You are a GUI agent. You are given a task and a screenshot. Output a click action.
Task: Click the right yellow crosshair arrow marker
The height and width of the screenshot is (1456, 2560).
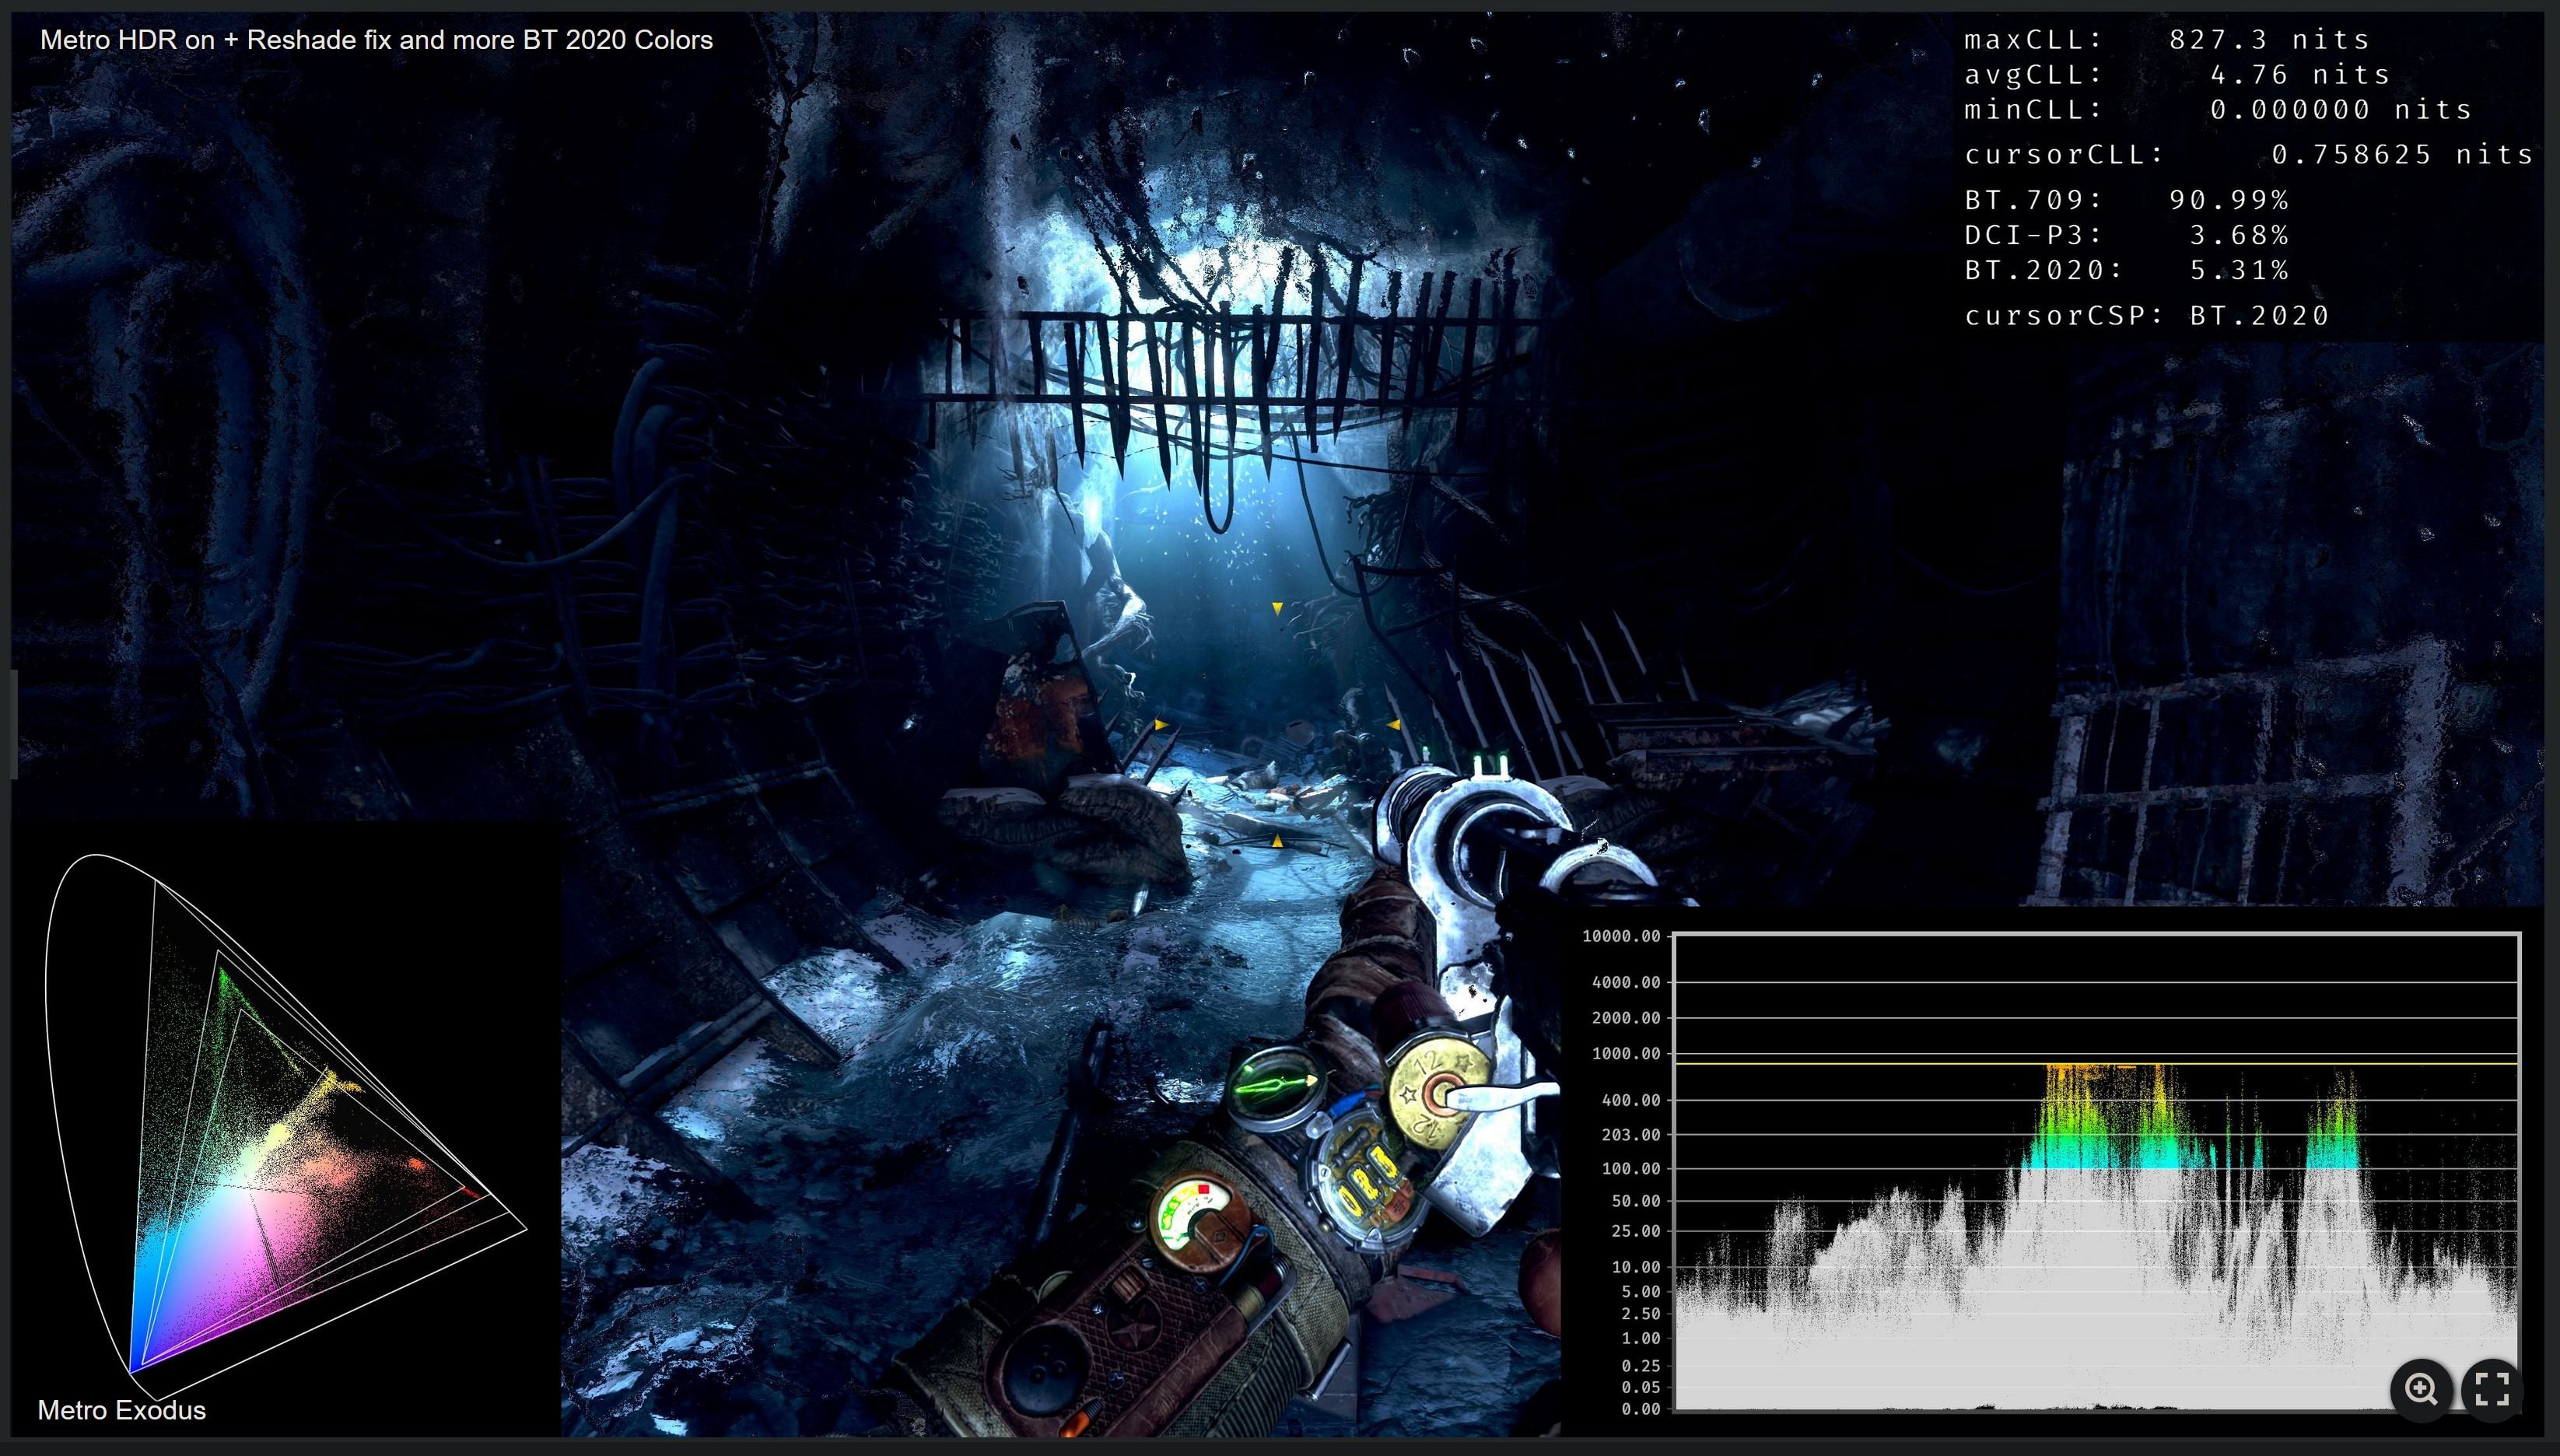1394,724
